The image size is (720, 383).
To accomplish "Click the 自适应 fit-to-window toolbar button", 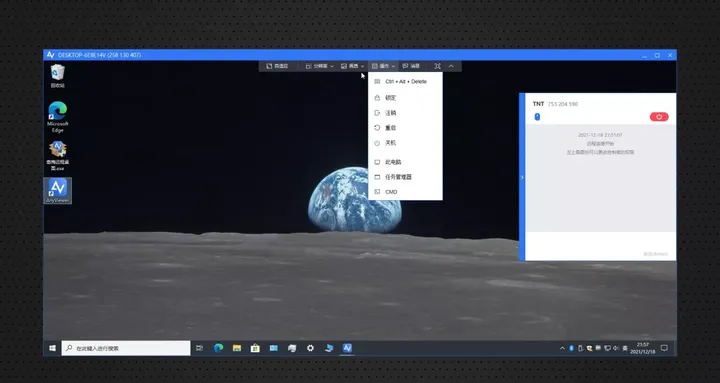I will coord(277,66).
